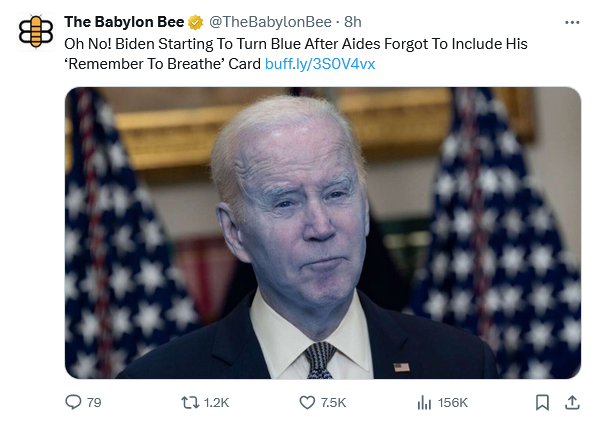This screenshot has width=598, height=424.
Task: Bookmark this tweet
Action: [x=542, y=403]
